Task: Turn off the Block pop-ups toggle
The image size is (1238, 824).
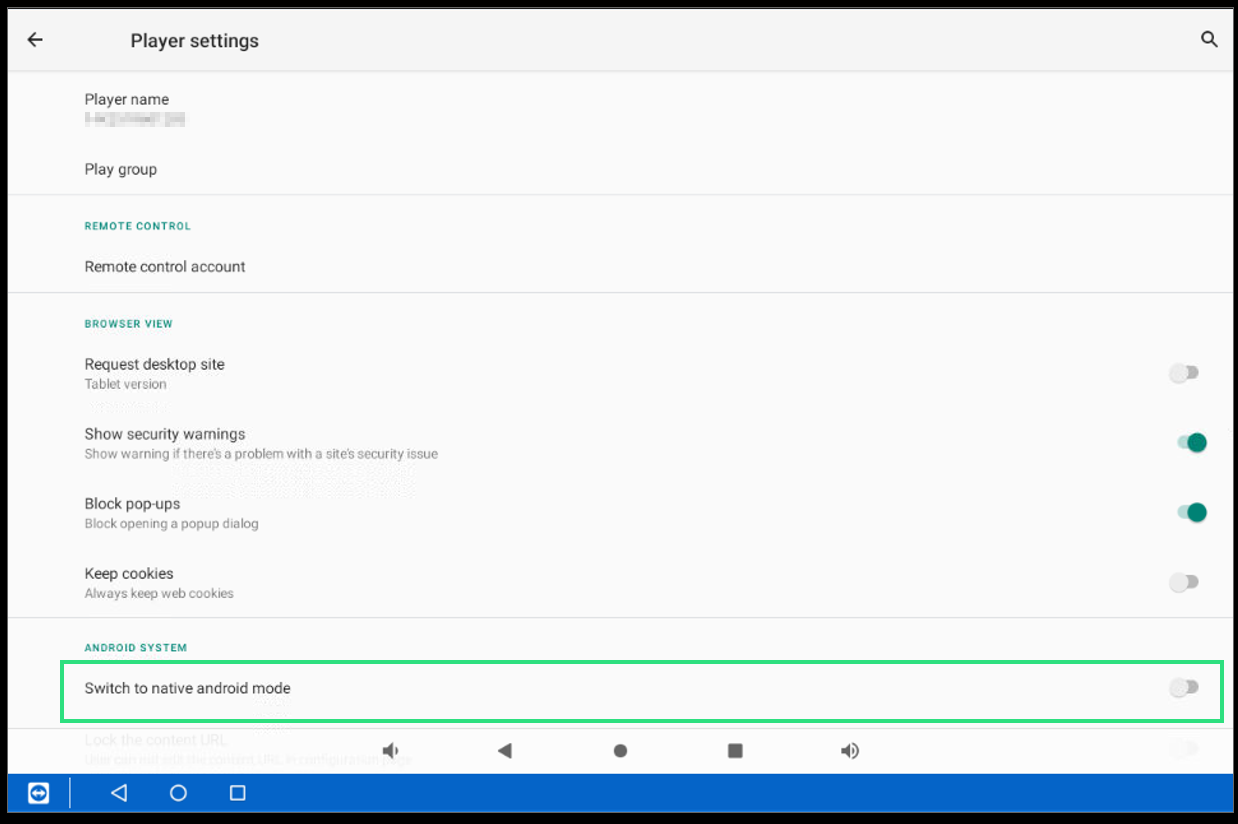Action: (x=1190, y=513)
